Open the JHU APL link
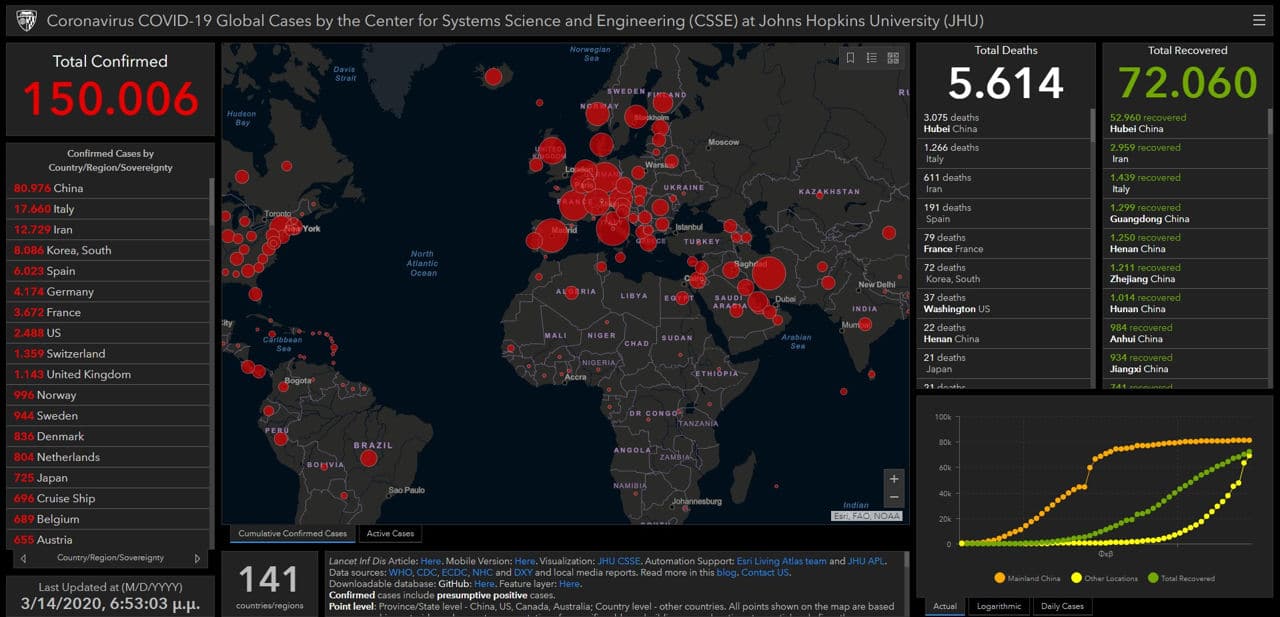 [867, 561]
